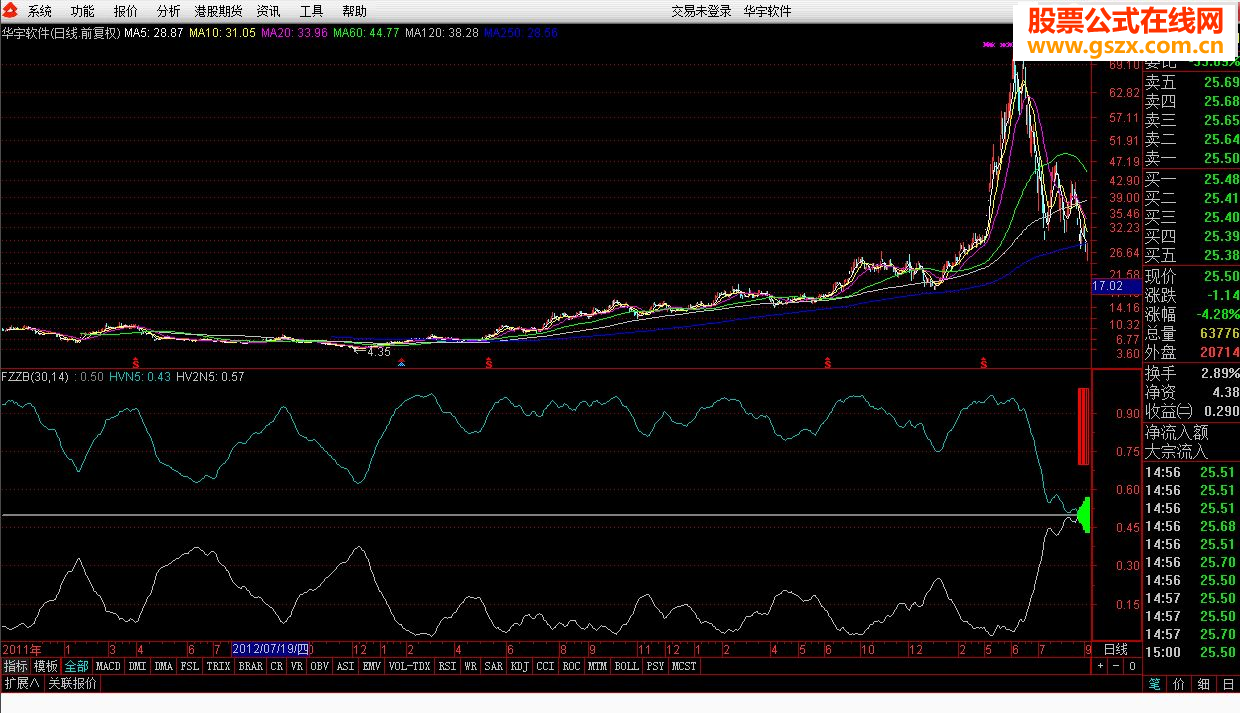Switch to the 笔 tick tab
1240x713 pixels.
(1154, 685)
